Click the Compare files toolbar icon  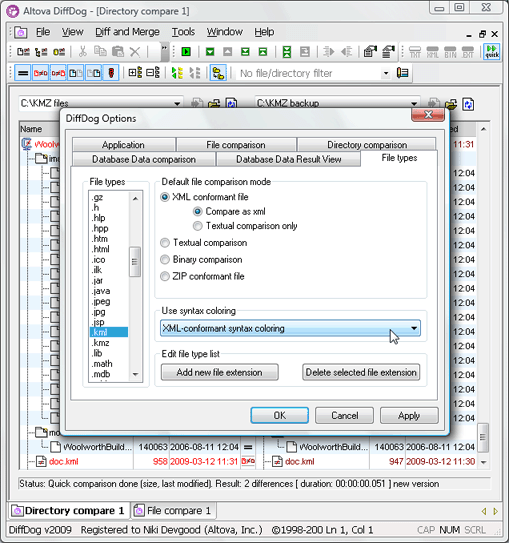point(23,52)
